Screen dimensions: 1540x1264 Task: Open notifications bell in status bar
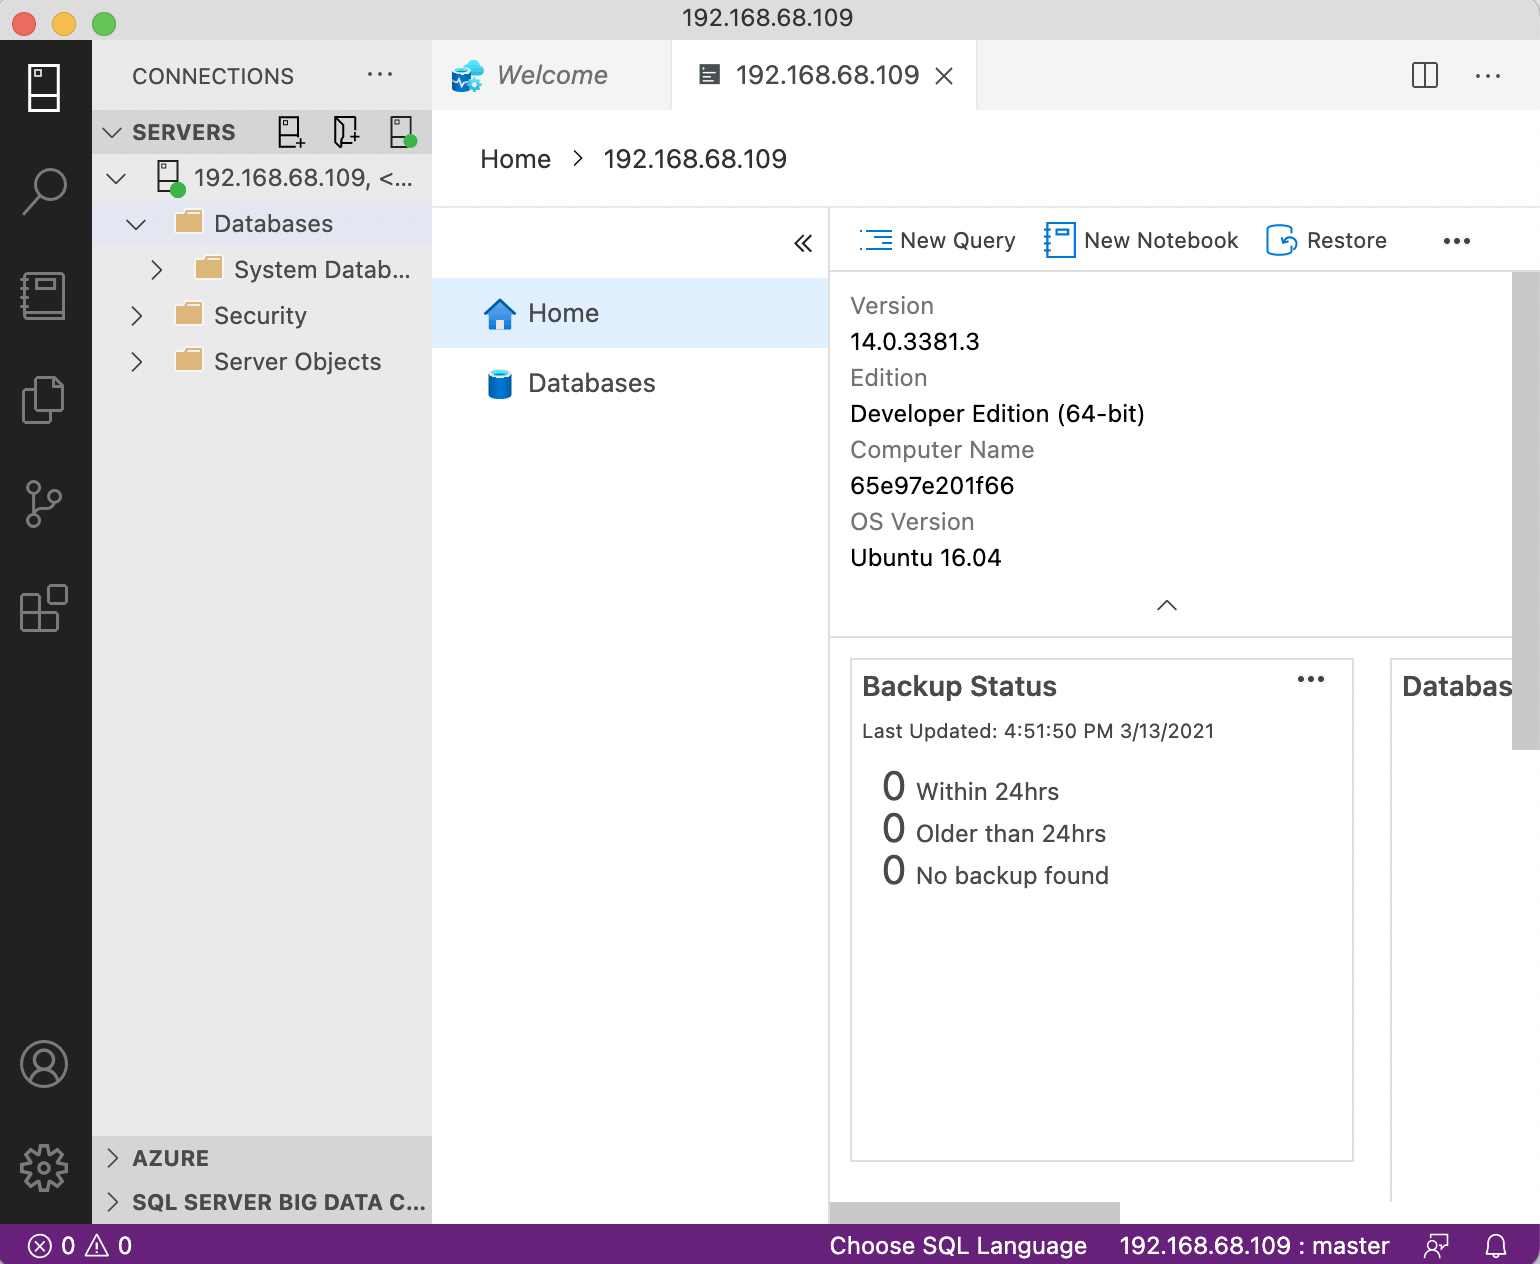[x=1496, y=1245]
